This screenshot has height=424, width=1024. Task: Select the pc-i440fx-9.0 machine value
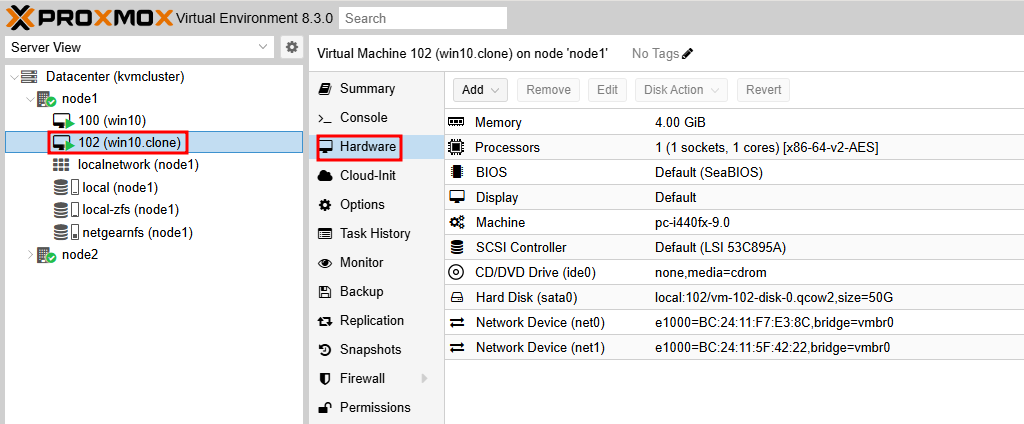pyautogui.click(x=693, y=223)
